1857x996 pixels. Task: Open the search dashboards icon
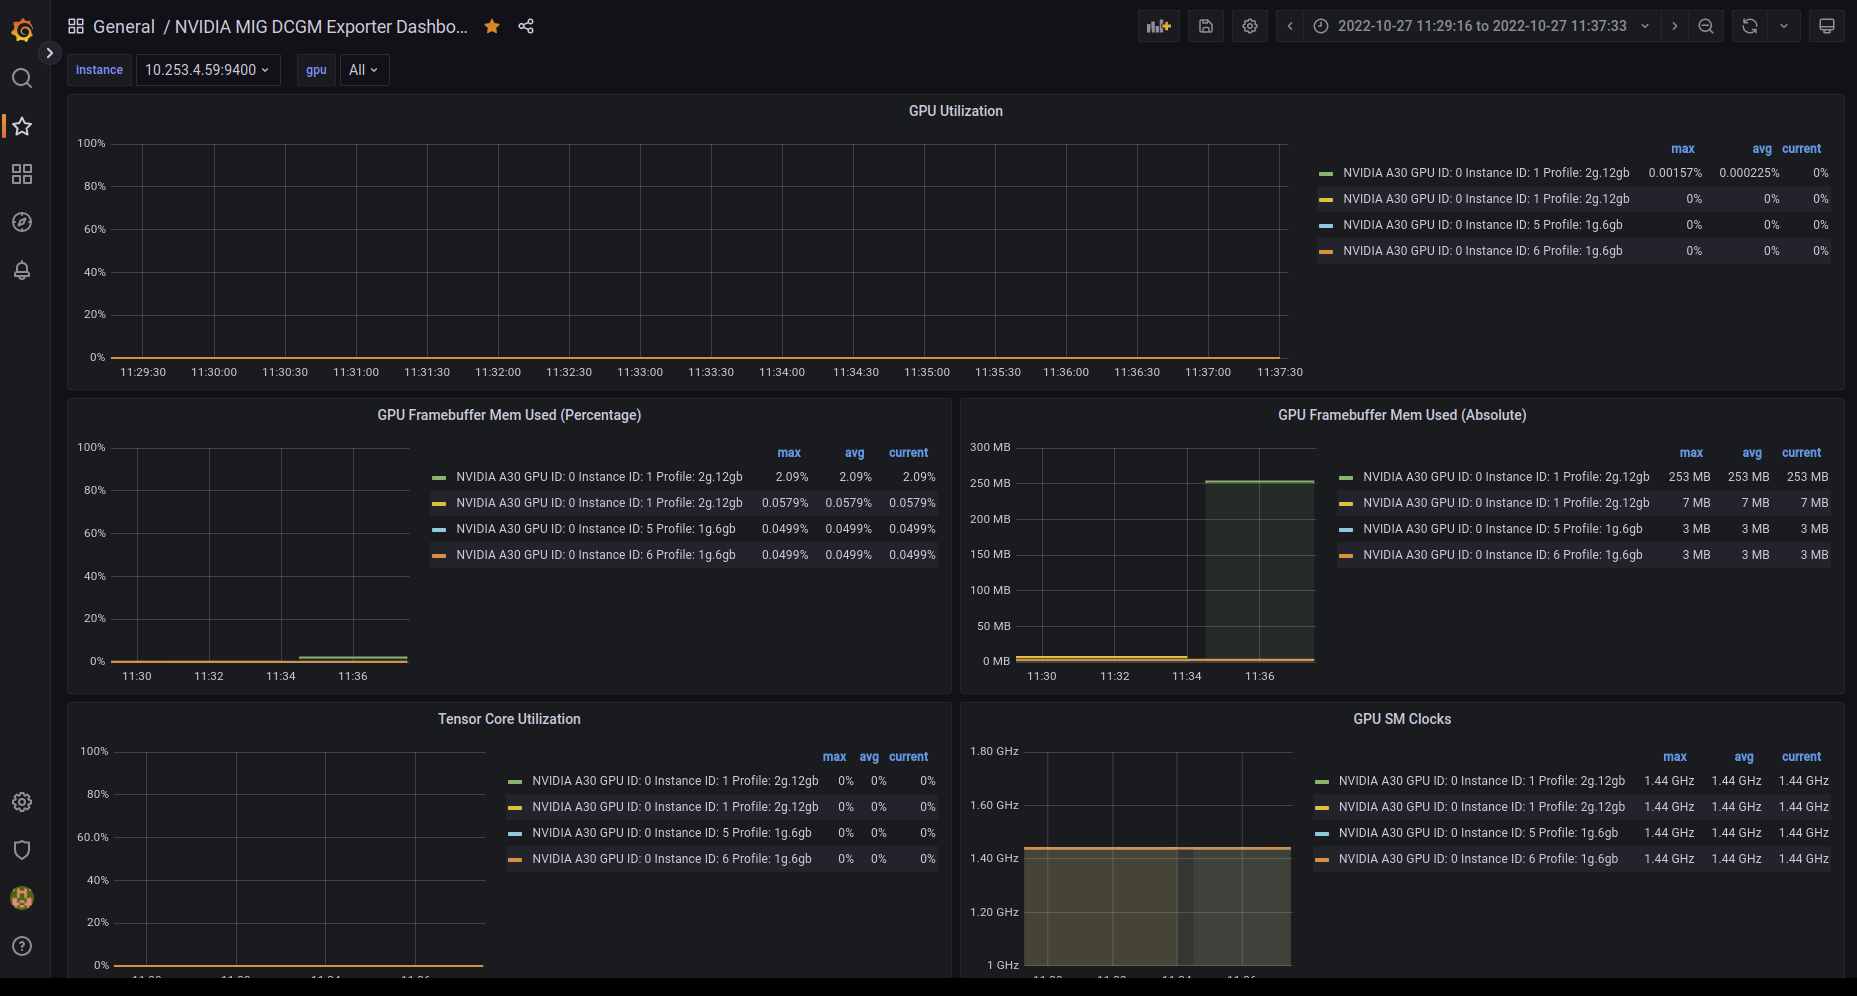point(22,78)
